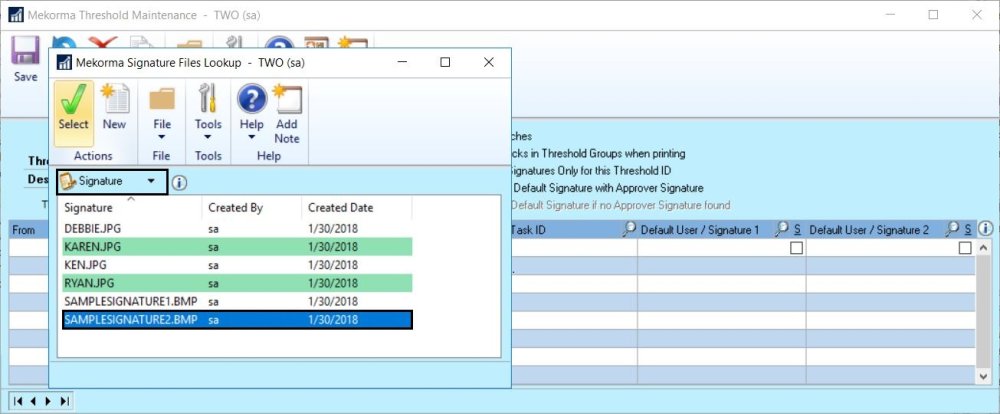Tick the Signature 2 checkbox in first row
1000x414 pixels.
point(966,248)
